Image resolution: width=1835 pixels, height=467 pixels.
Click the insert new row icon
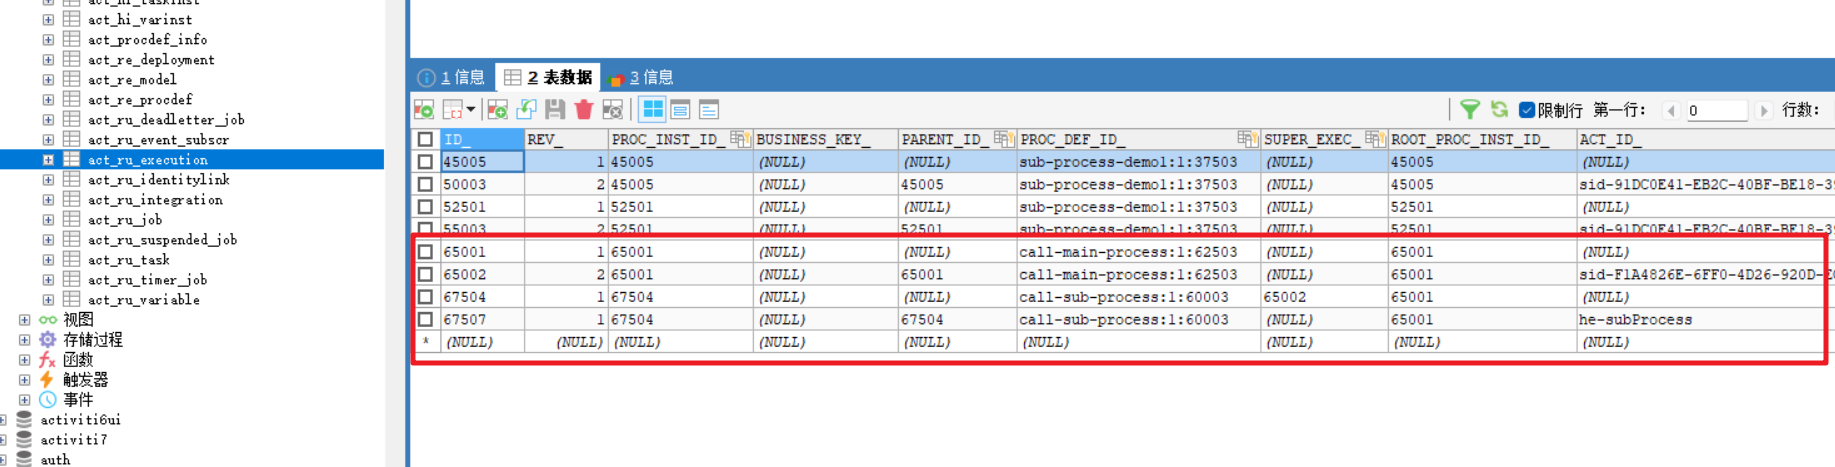click(x=498, y=110)
